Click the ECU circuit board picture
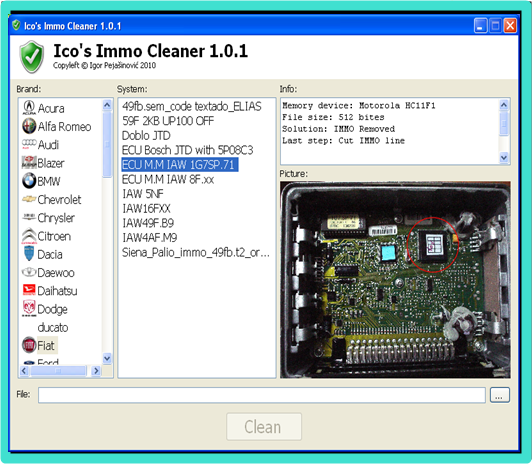Viewport: 532px width, 464px height. pyautogui.click(x=395, y=280)
